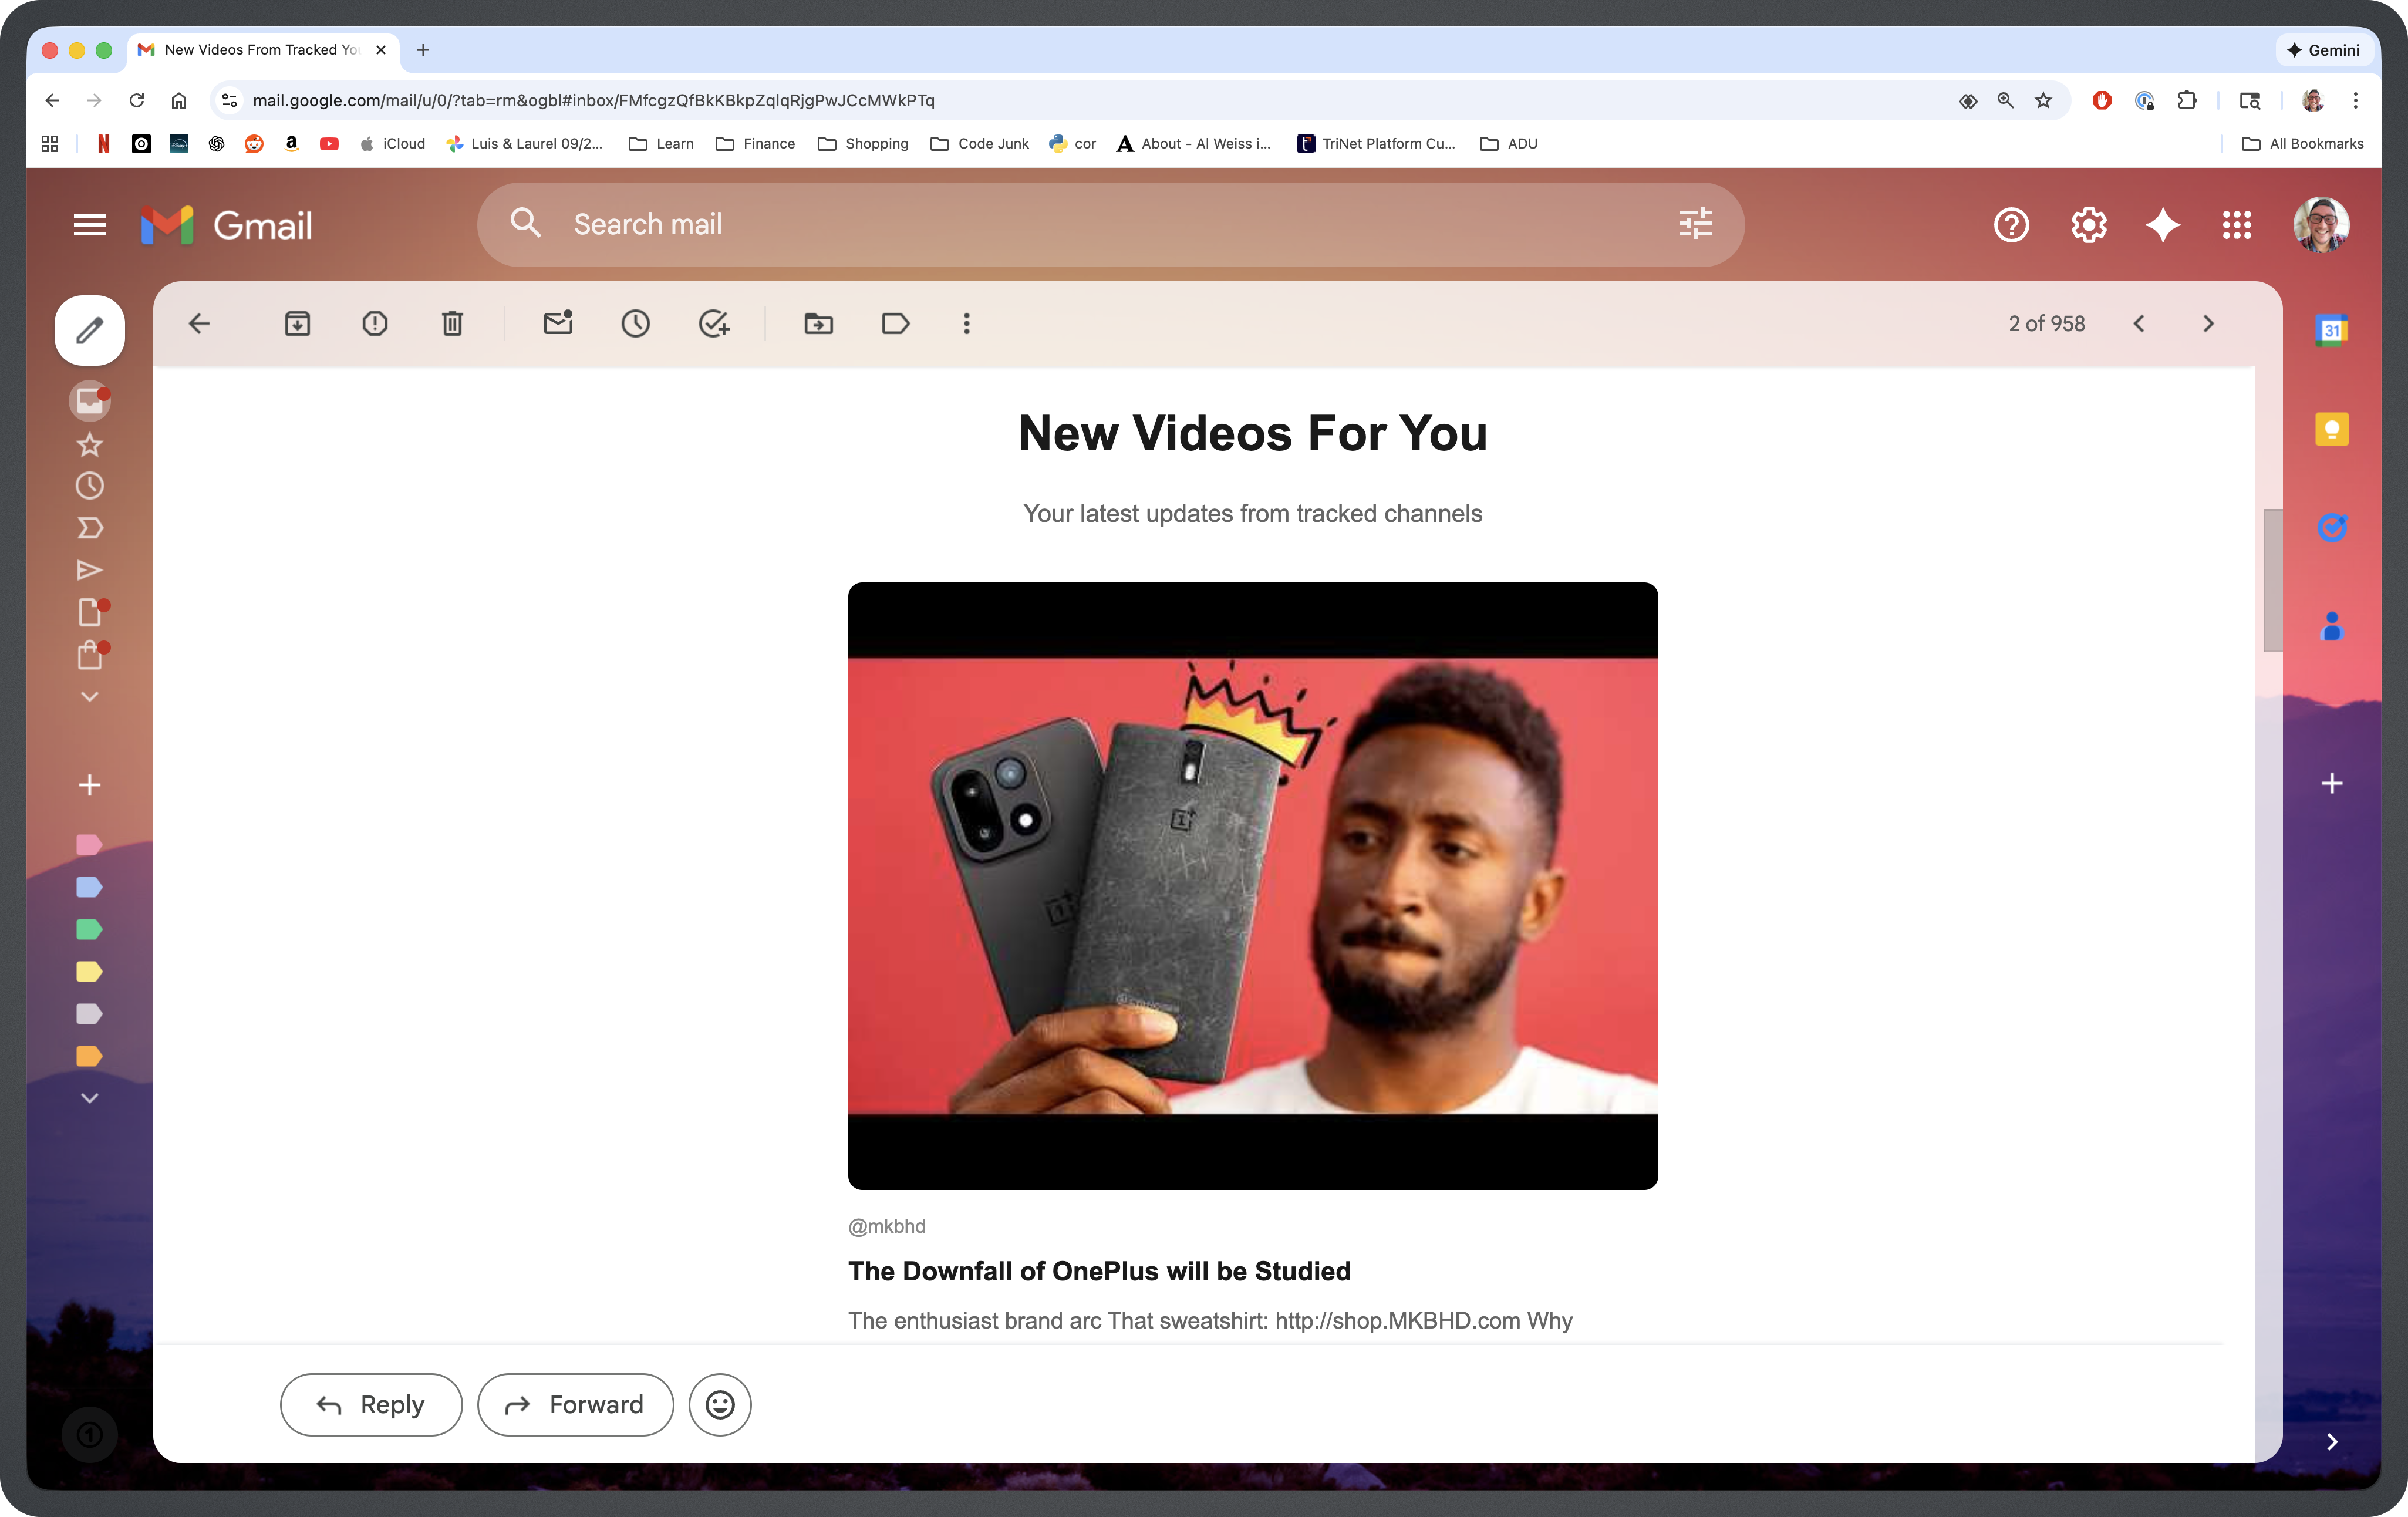The image size is (2408, 1517).
Task: Delete the email with the trash icon
Action: point(452,323)
